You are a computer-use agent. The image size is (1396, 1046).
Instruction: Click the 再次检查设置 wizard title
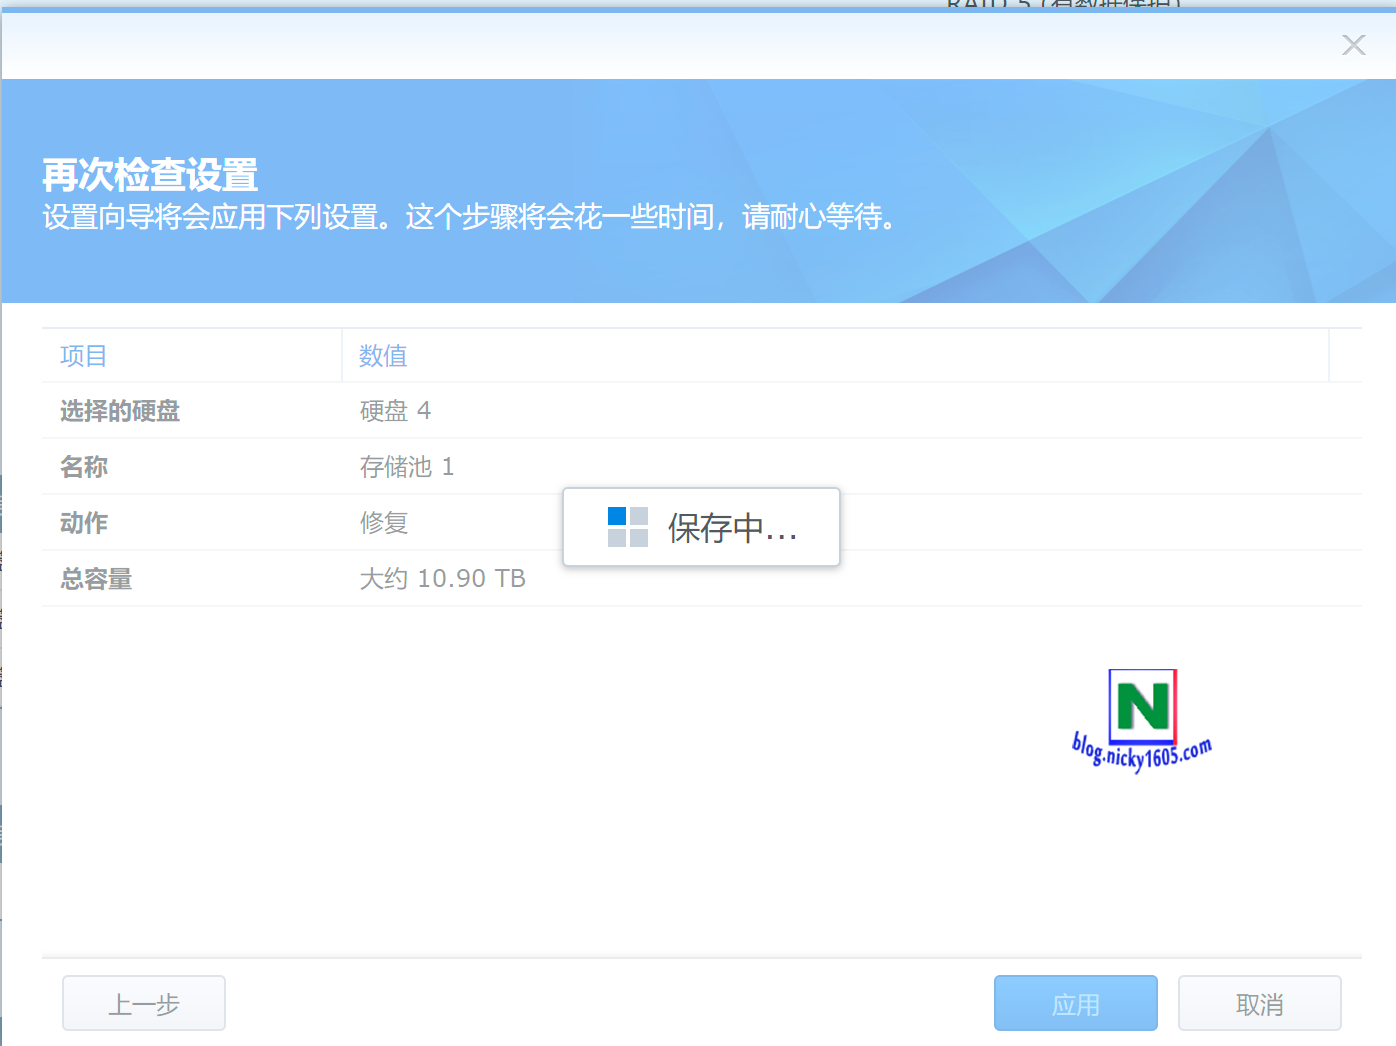point(150,175)
